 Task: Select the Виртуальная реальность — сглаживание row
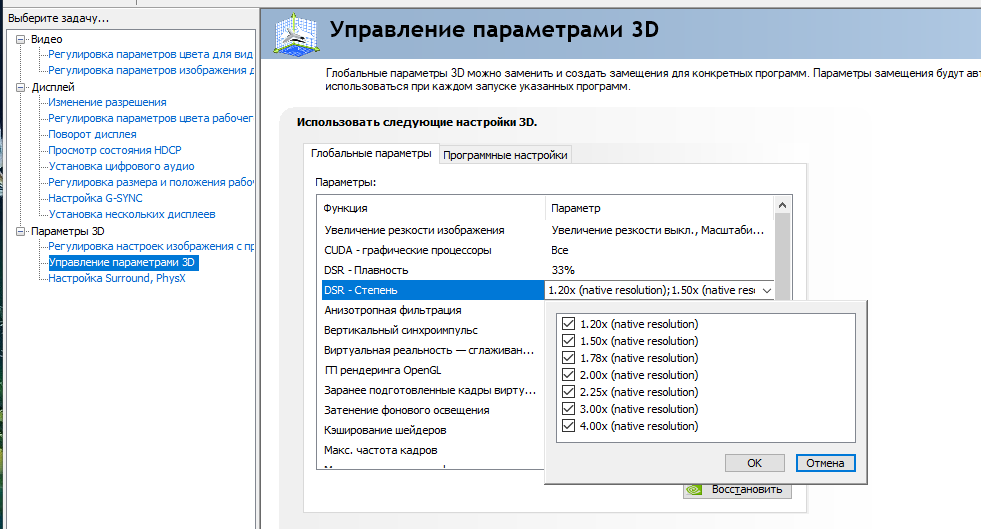tap(433, 350)
